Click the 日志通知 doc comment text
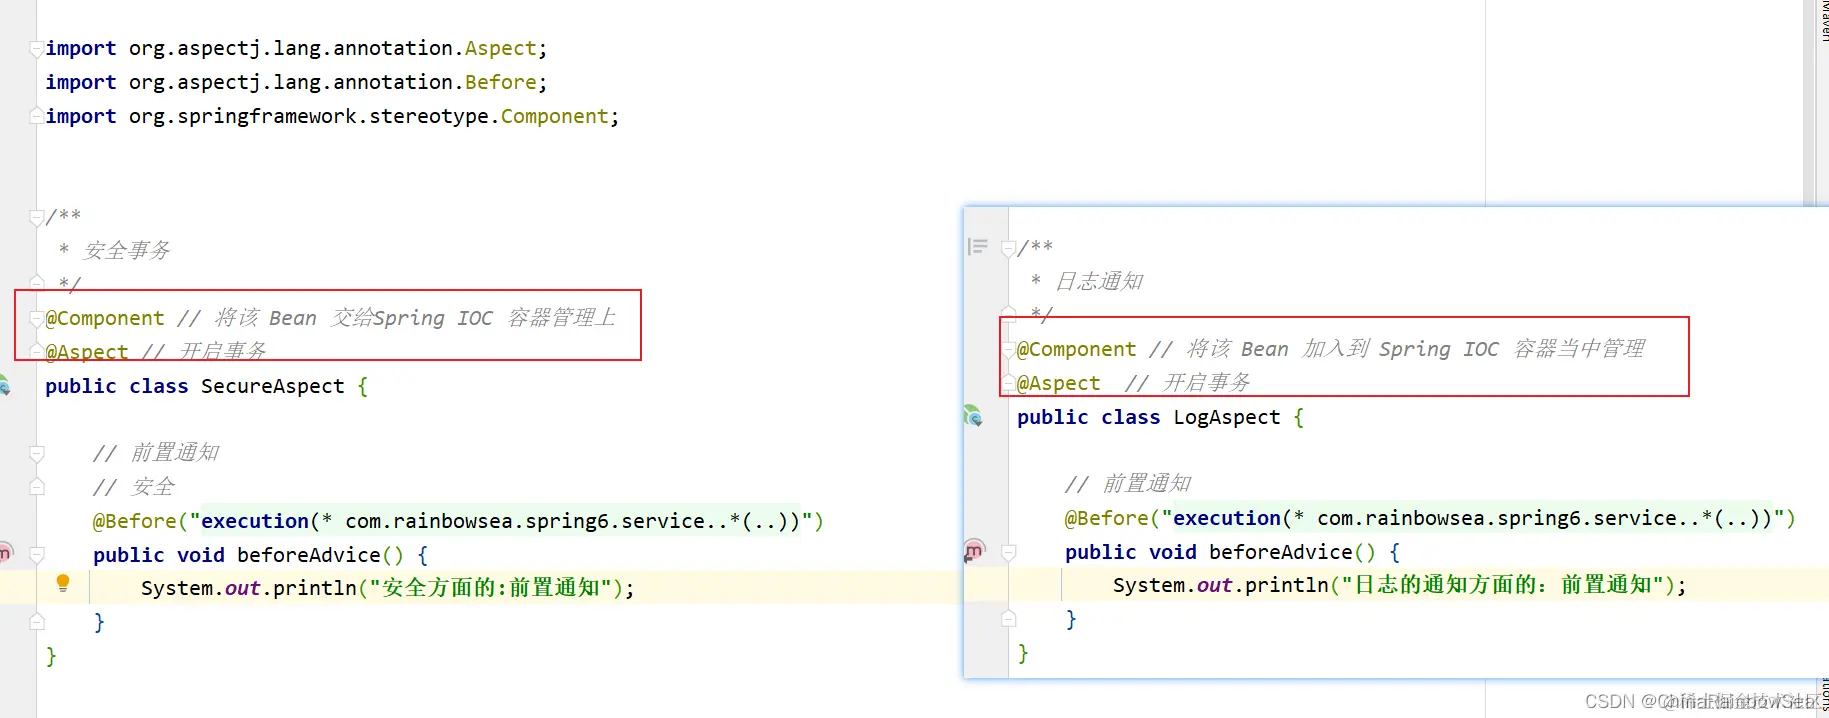1829x718 pixels. 1099,281
